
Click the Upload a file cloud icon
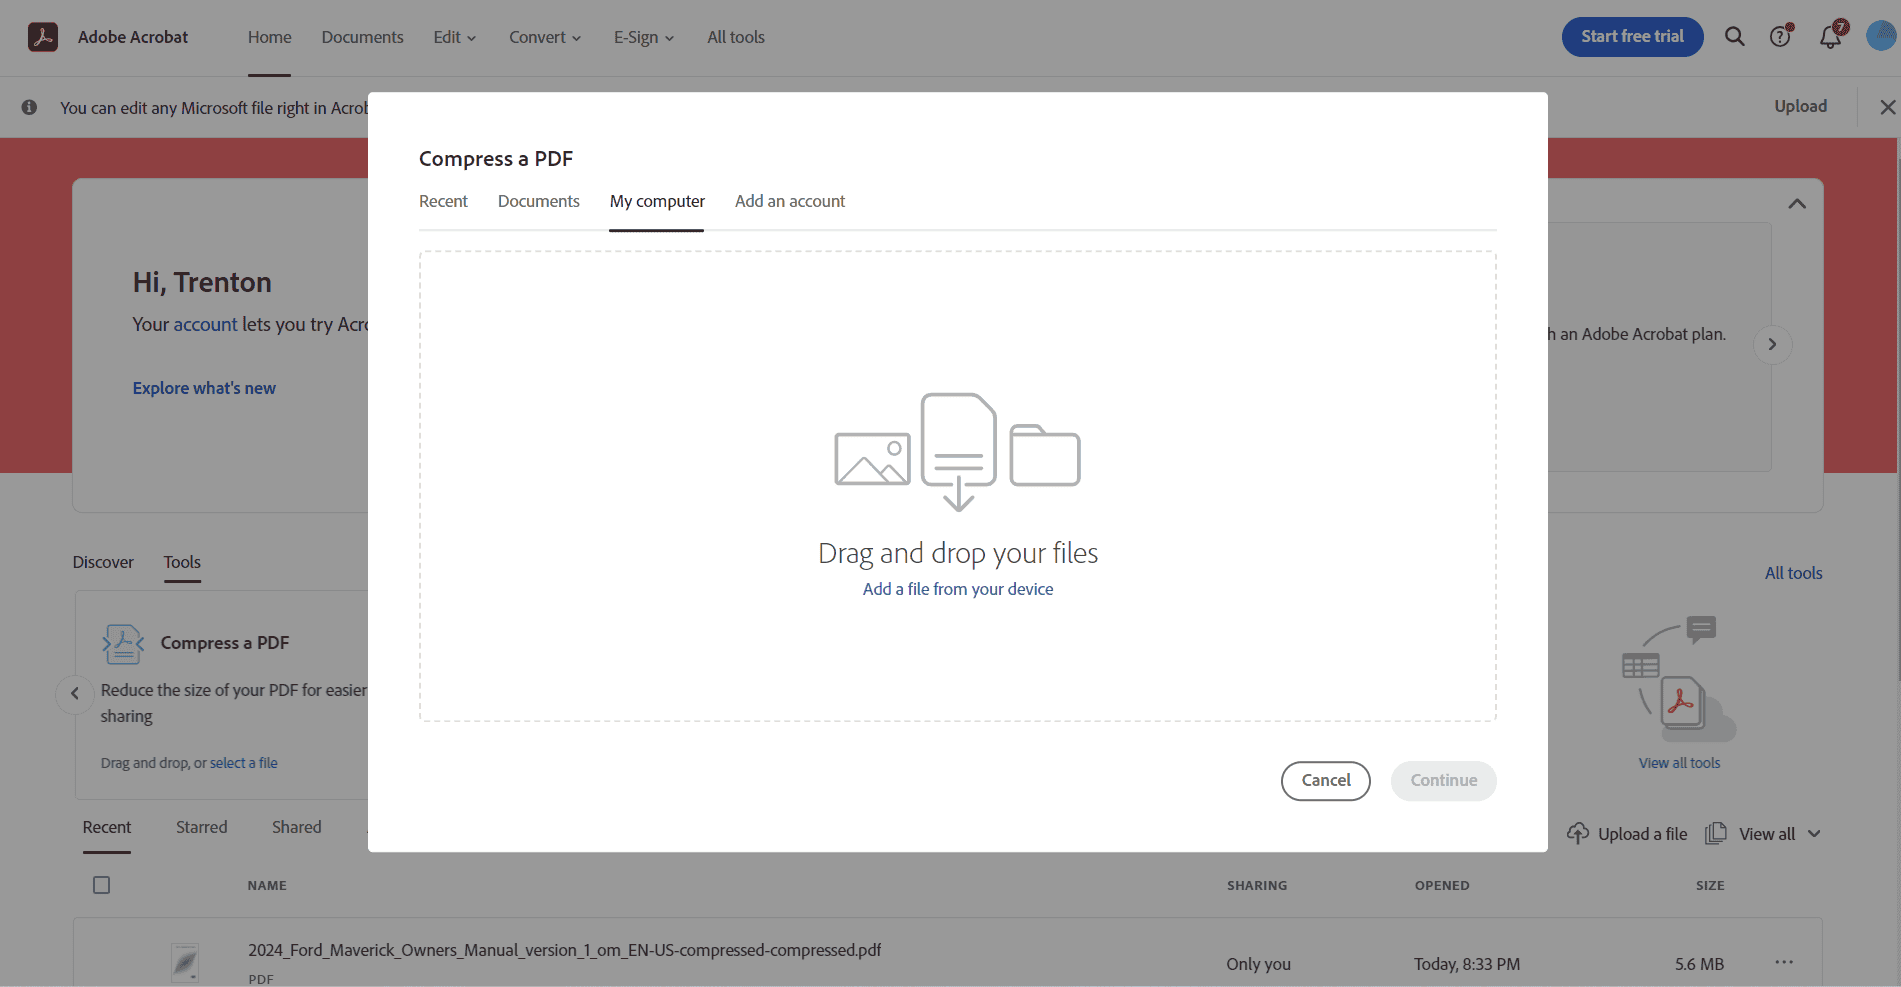[1578, 834]
